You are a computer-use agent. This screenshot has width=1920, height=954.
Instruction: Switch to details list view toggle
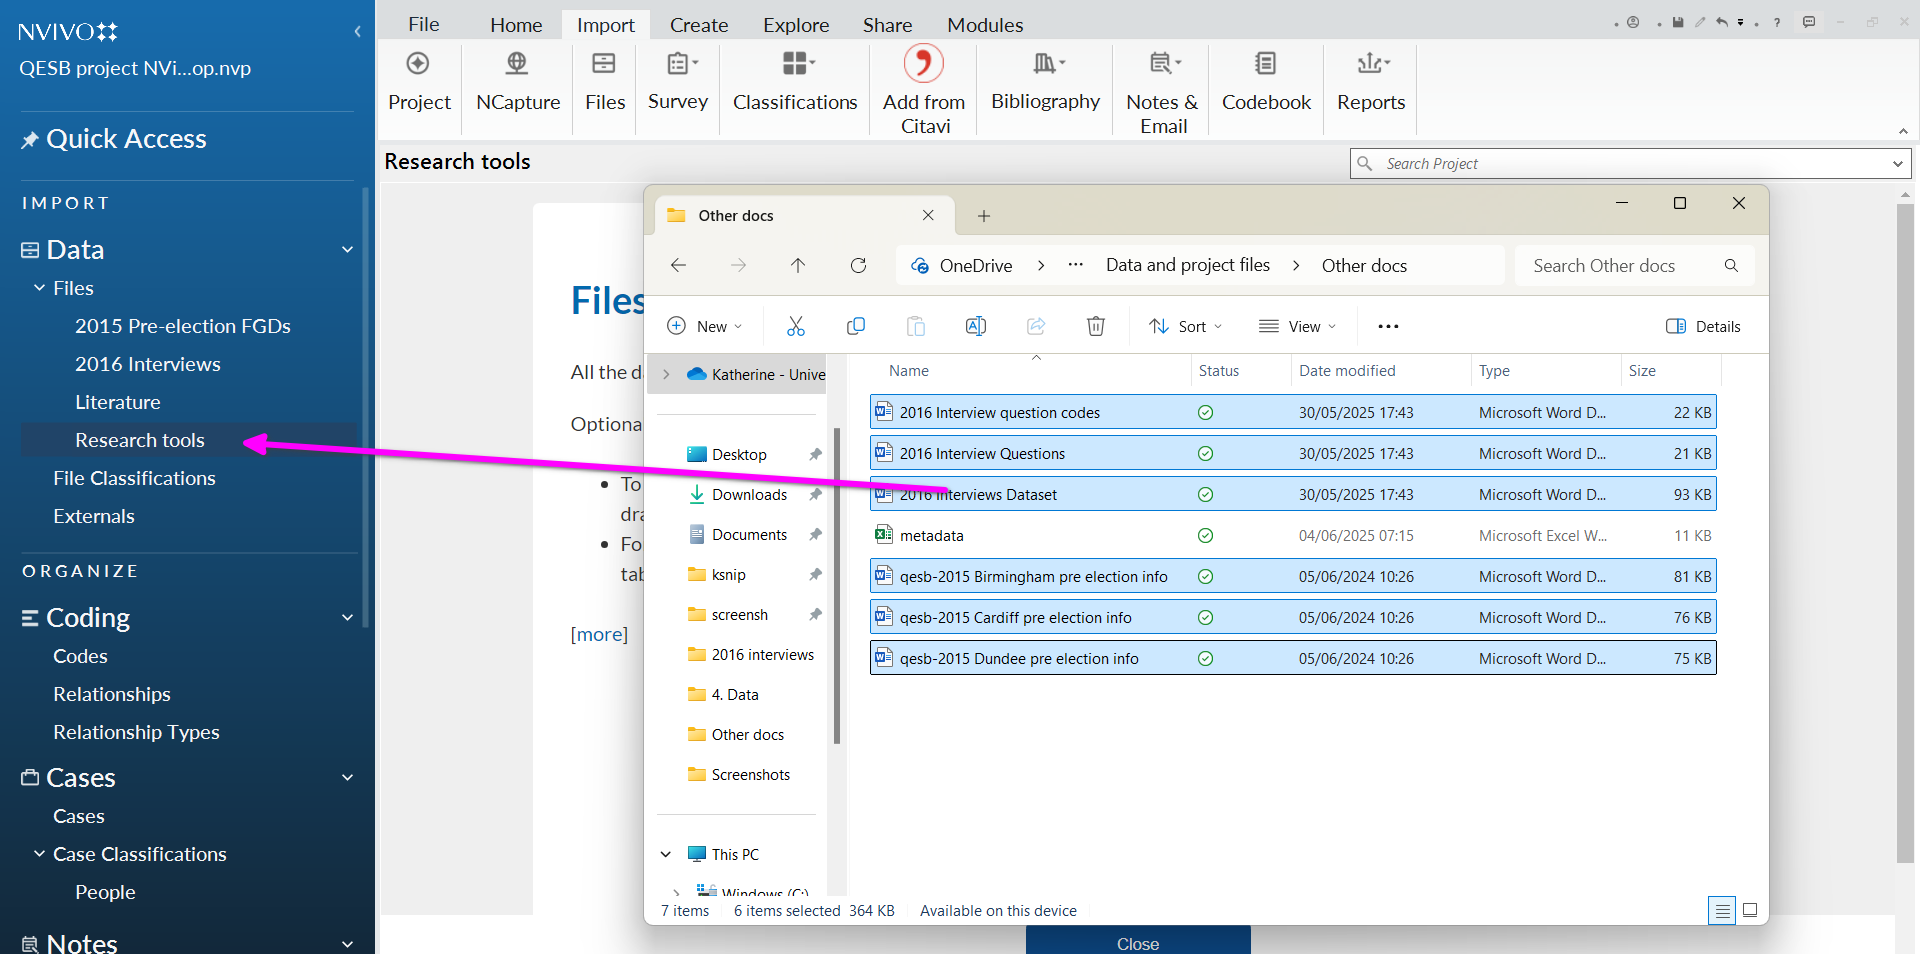(1722, 910)
